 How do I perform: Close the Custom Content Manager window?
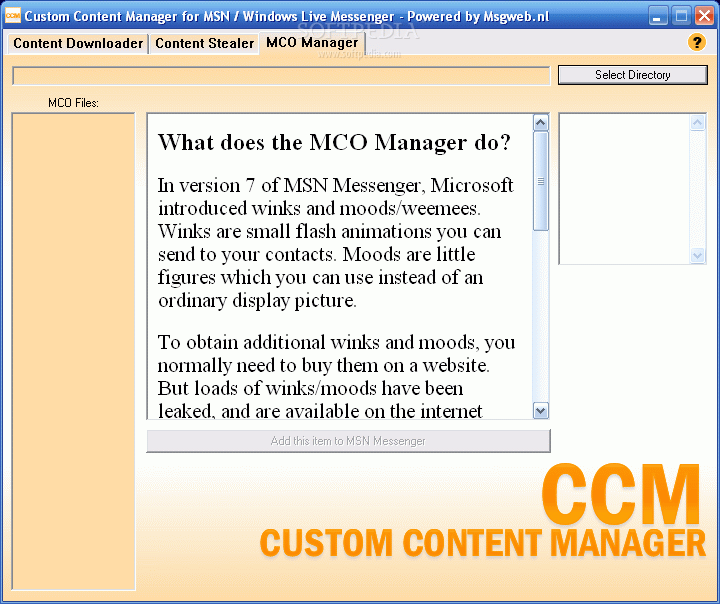(704, 16)
